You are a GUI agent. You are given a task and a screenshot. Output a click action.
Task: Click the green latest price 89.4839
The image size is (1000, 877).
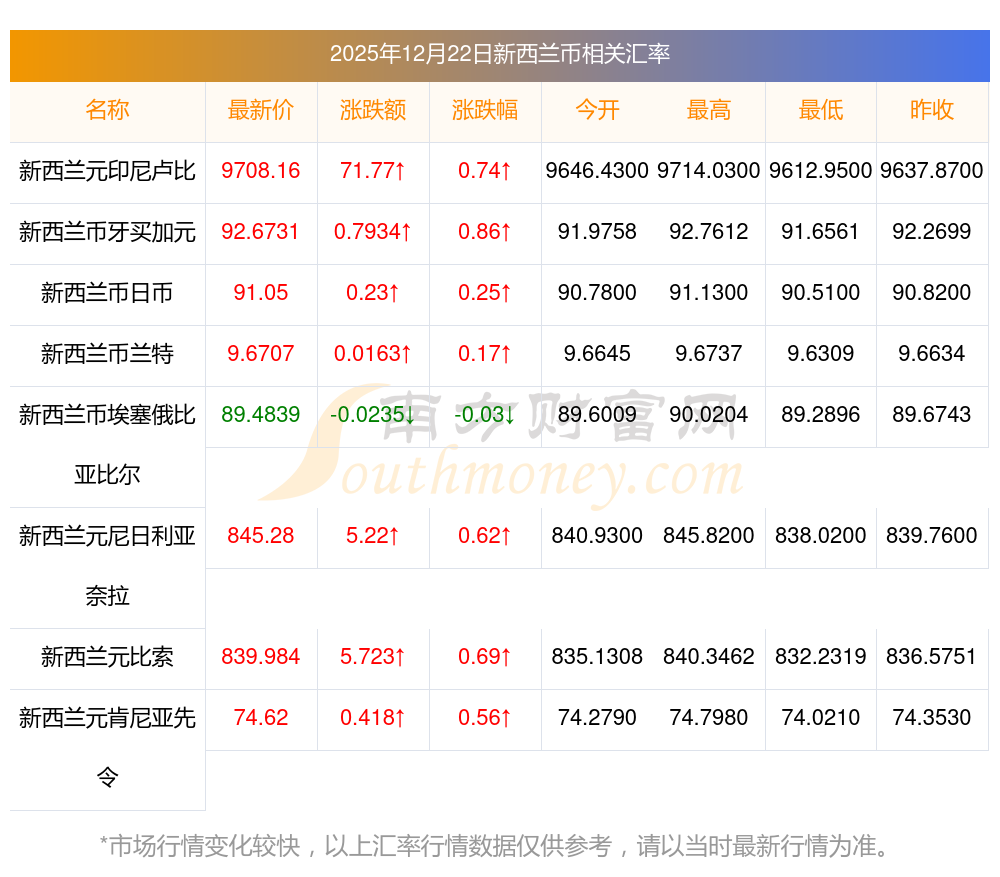click(x=261, y=414)
